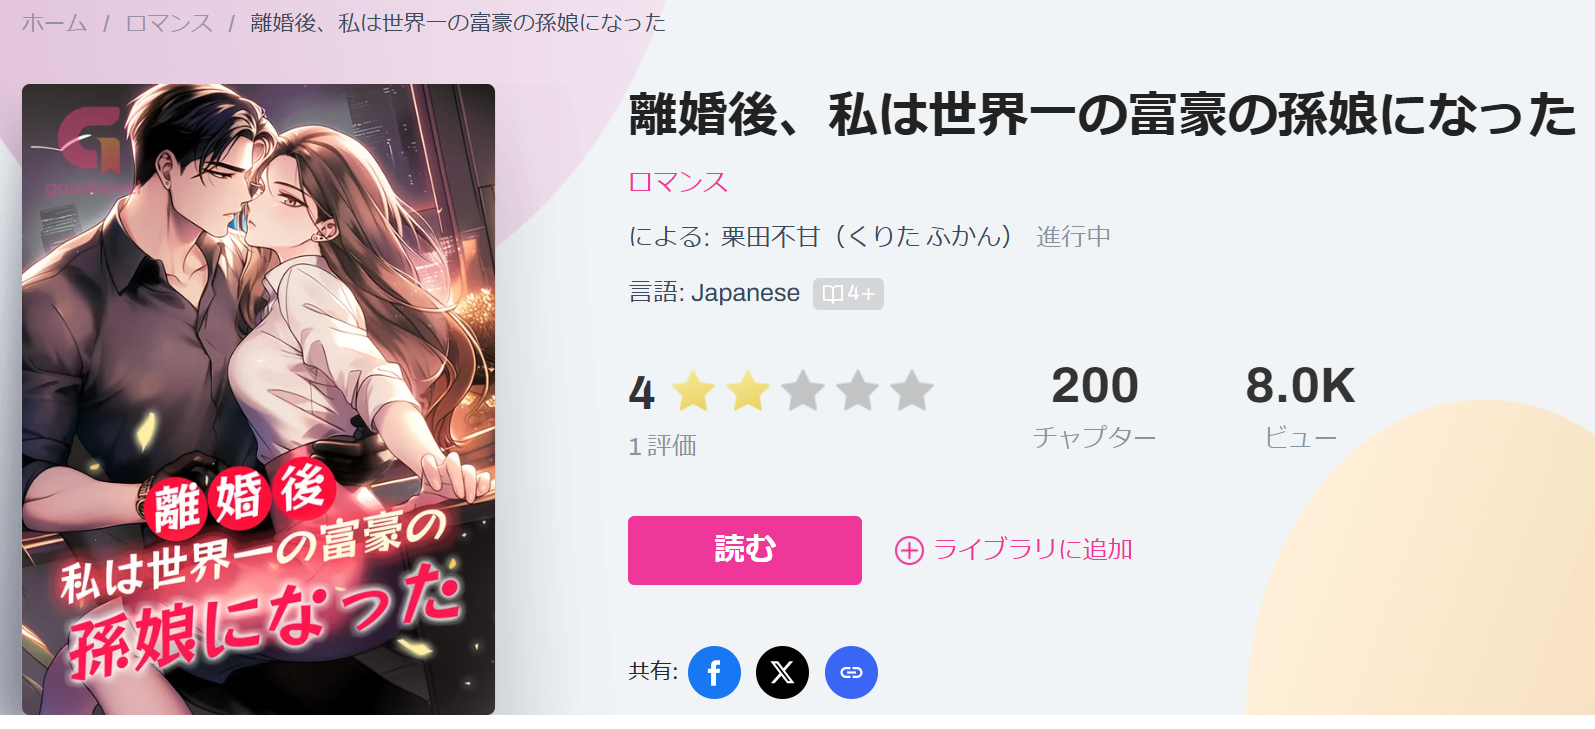1595x729 pixels.
Task: Select the fifth rating star
Action: (912, 391)
